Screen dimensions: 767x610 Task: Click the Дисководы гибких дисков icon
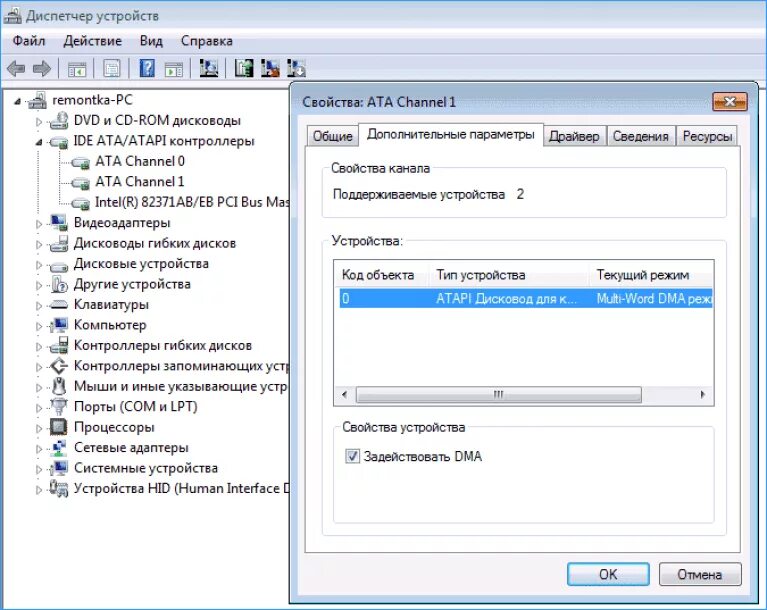[x=59, y=243]
